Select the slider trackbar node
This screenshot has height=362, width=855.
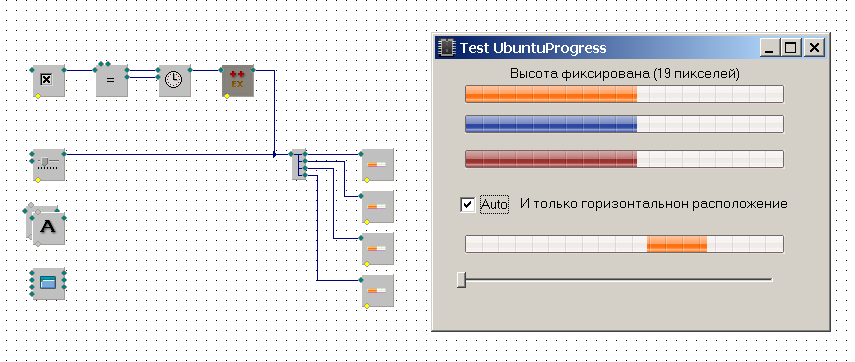49,165
